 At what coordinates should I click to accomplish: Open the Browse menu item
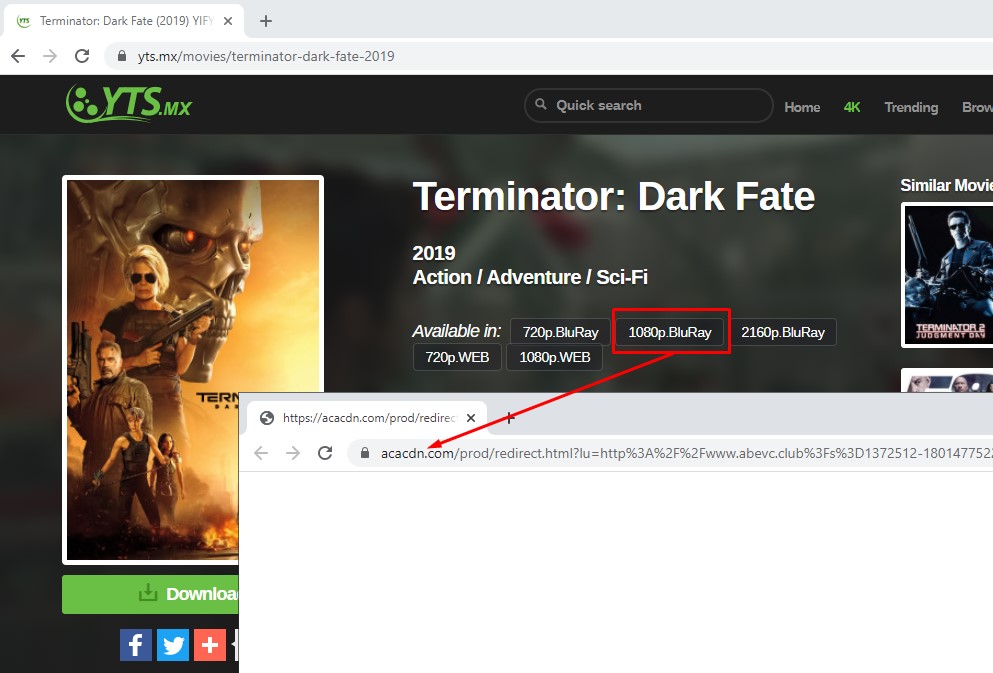977,107
